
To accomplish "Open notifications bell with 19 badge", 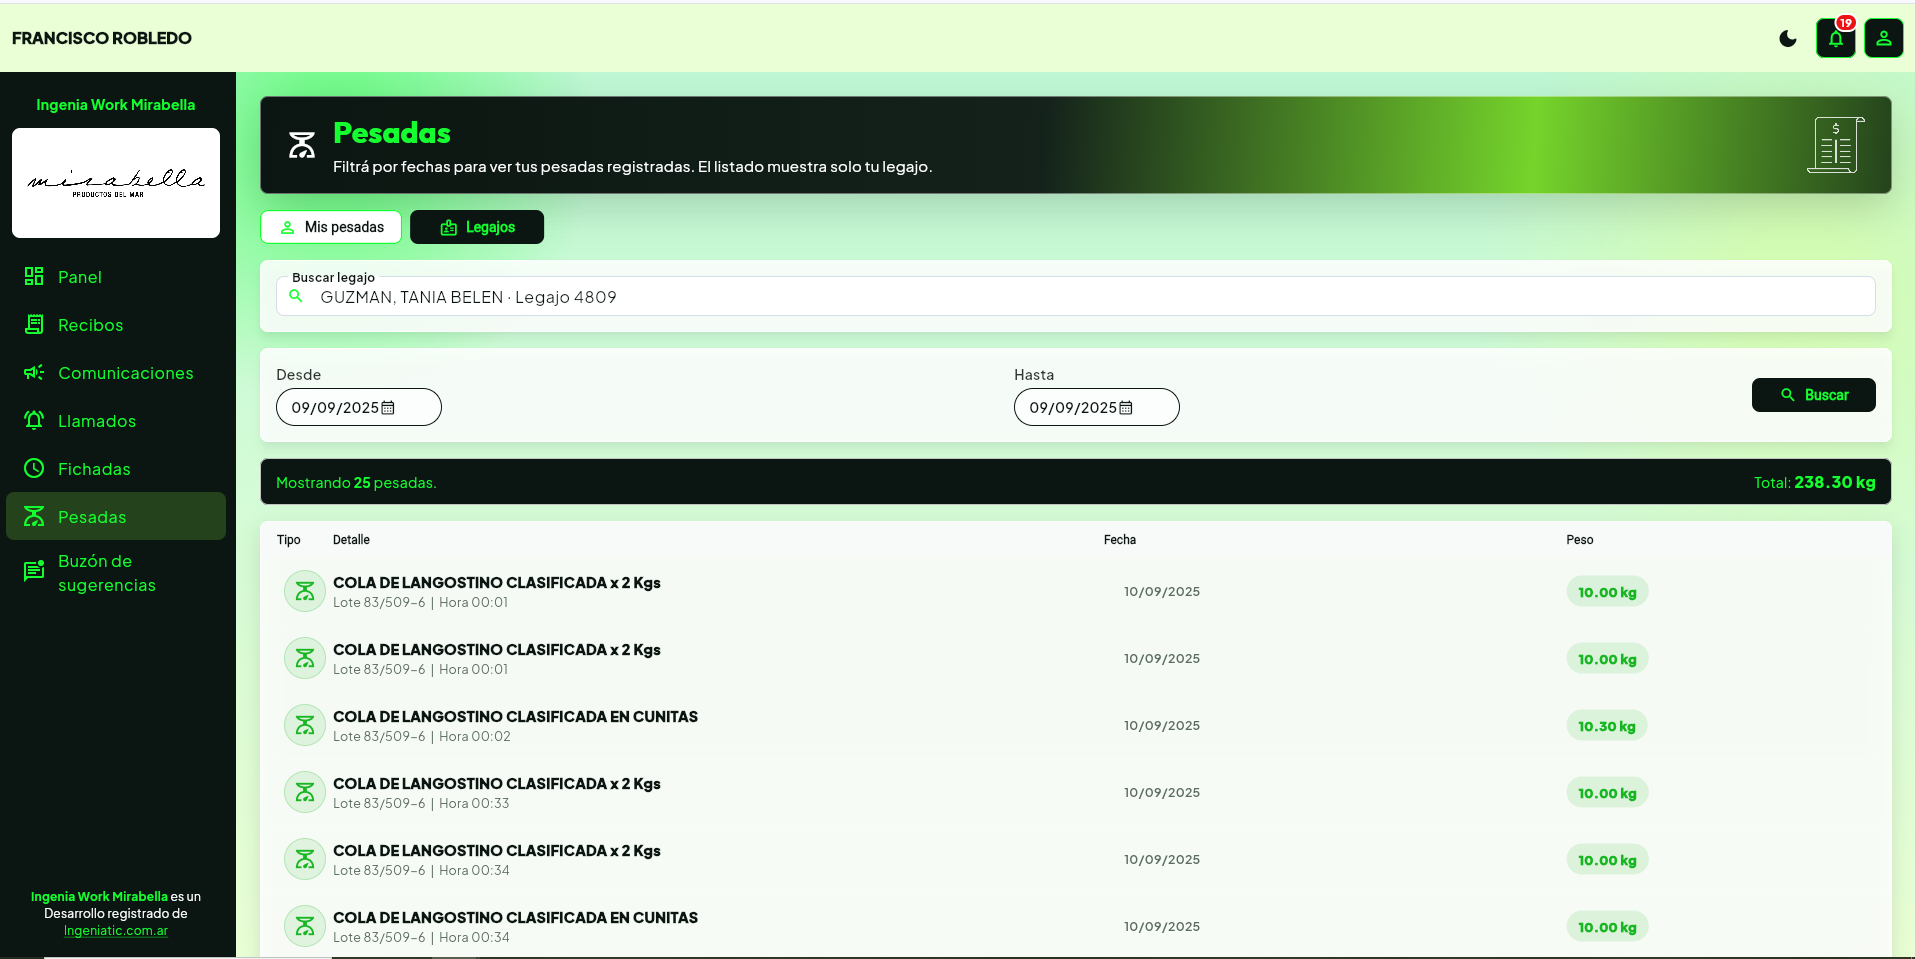I will (1836, 39).
